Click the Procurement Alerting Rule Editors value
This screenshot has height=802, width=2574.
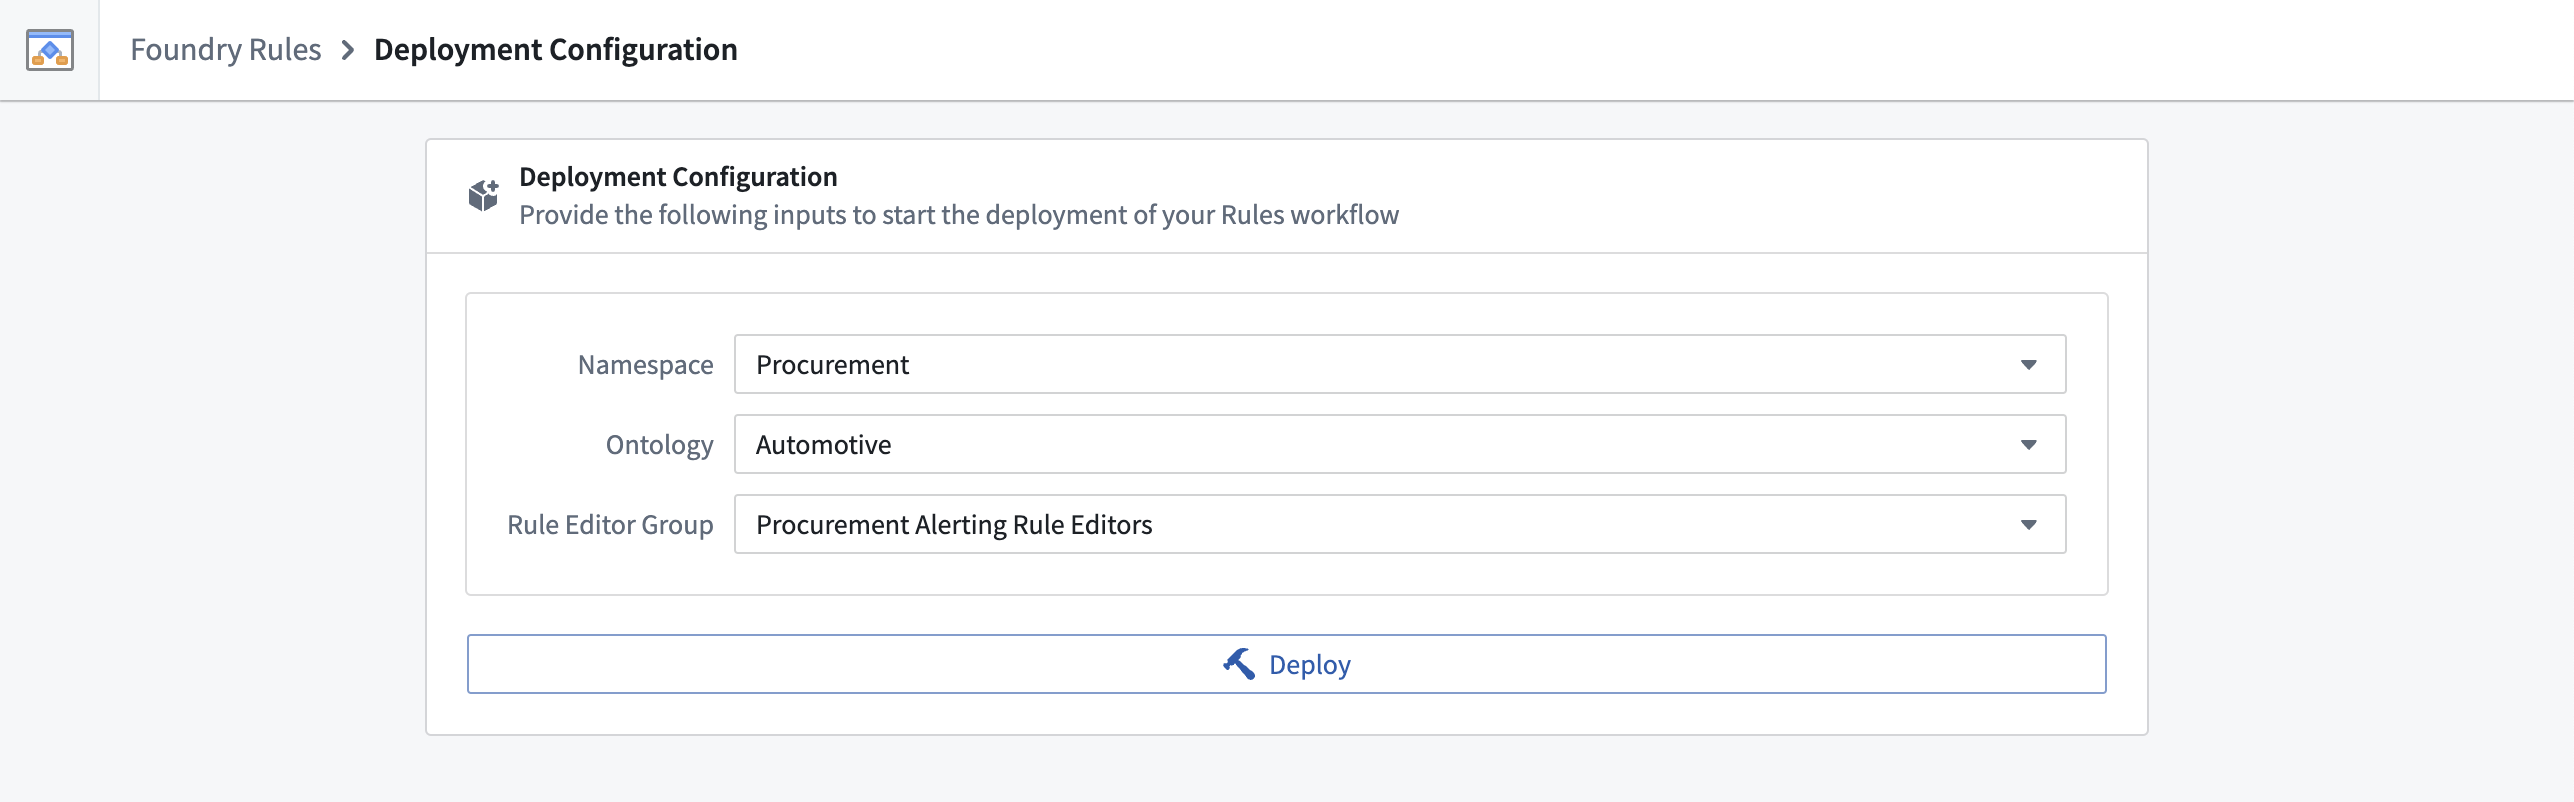pos(953,525)
